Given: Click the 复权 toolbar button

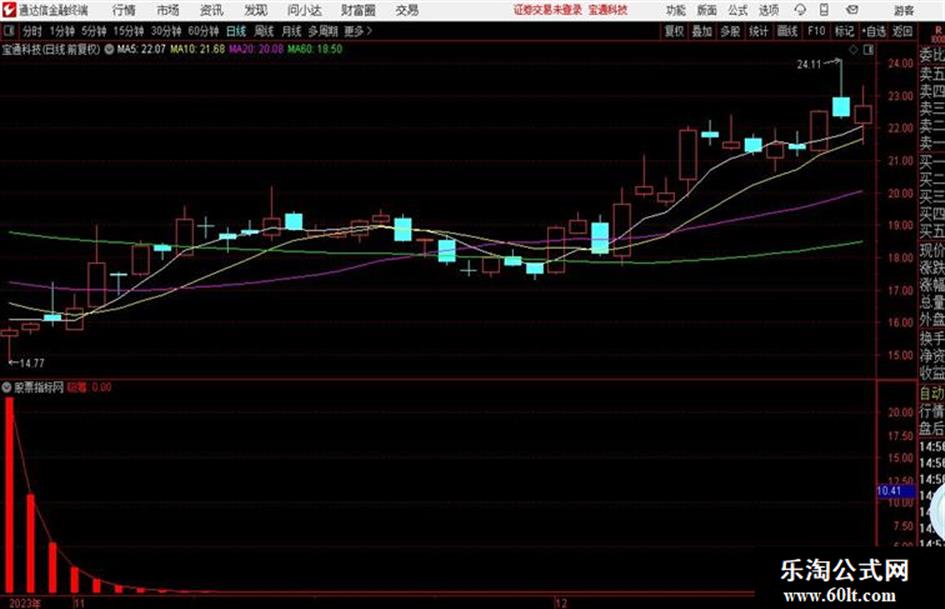Looking at the screenshot, I should (x=674, y=31).
